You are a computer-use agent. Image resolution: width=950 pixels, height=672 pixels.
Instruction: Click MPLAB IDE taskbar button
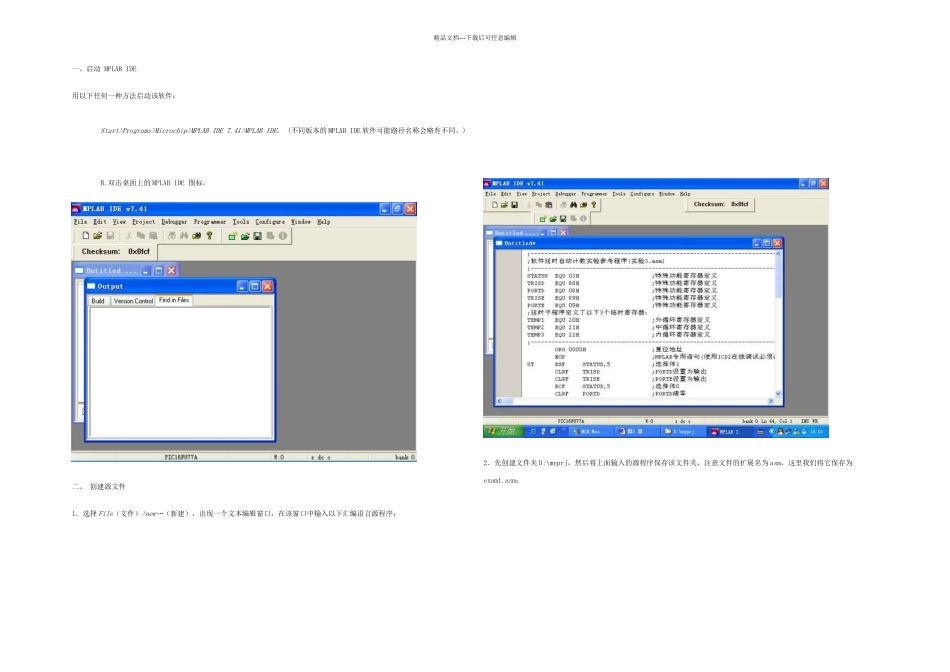click(x=729, y=431)
